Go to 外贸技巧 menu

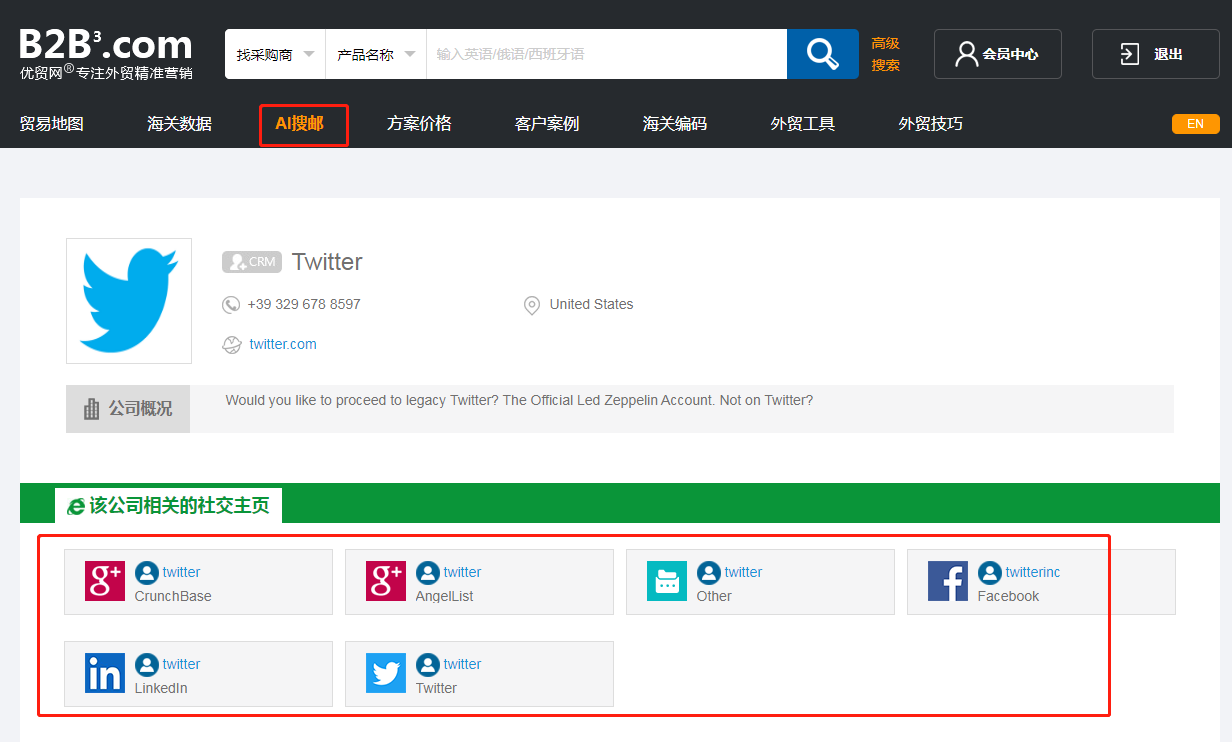point(931,124)
